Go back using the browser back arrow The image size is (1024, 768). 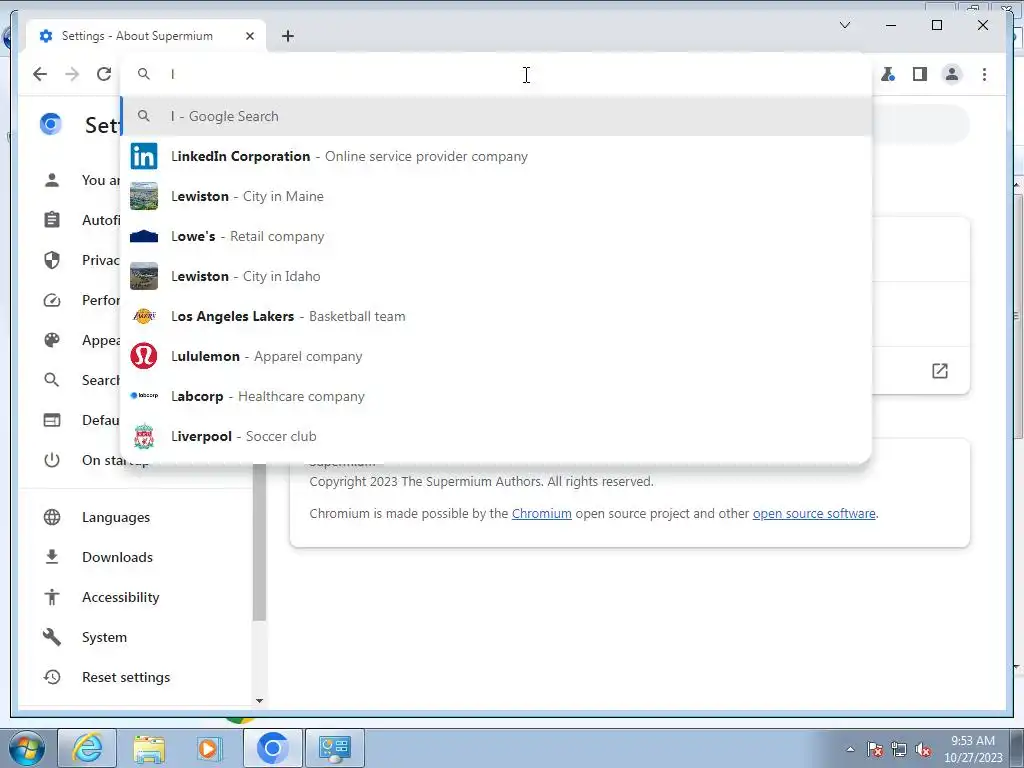tap(40, 74)
